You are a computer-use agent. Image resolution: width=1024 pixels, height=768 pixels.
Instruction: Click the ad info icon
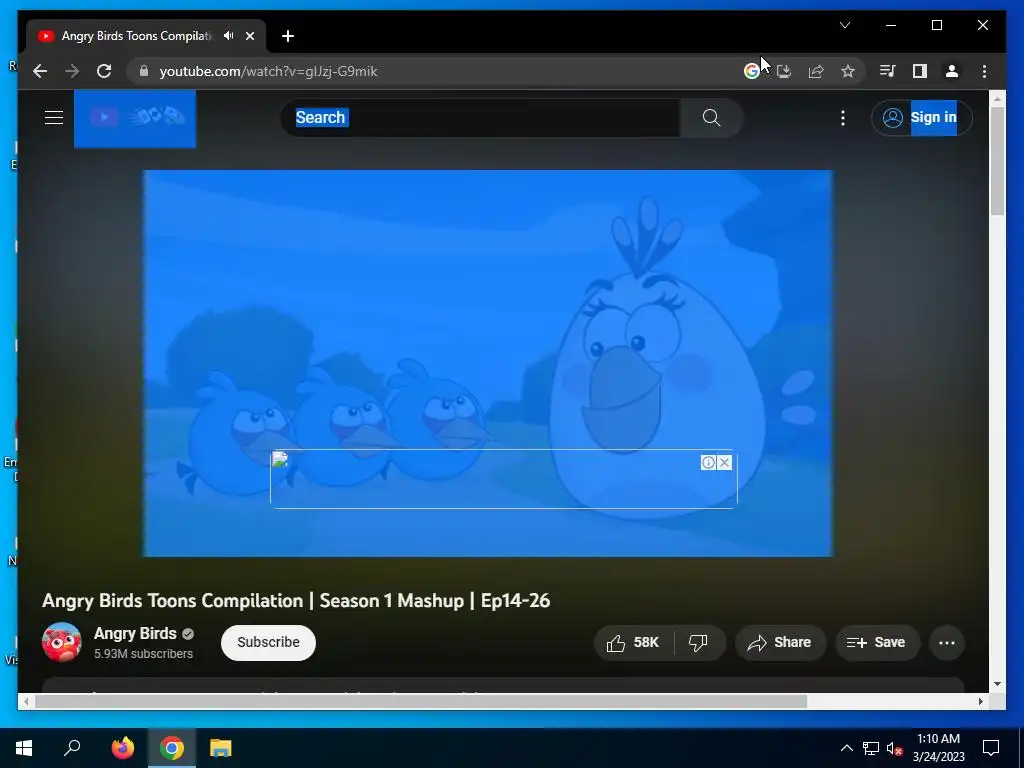[x=709, y=462]
